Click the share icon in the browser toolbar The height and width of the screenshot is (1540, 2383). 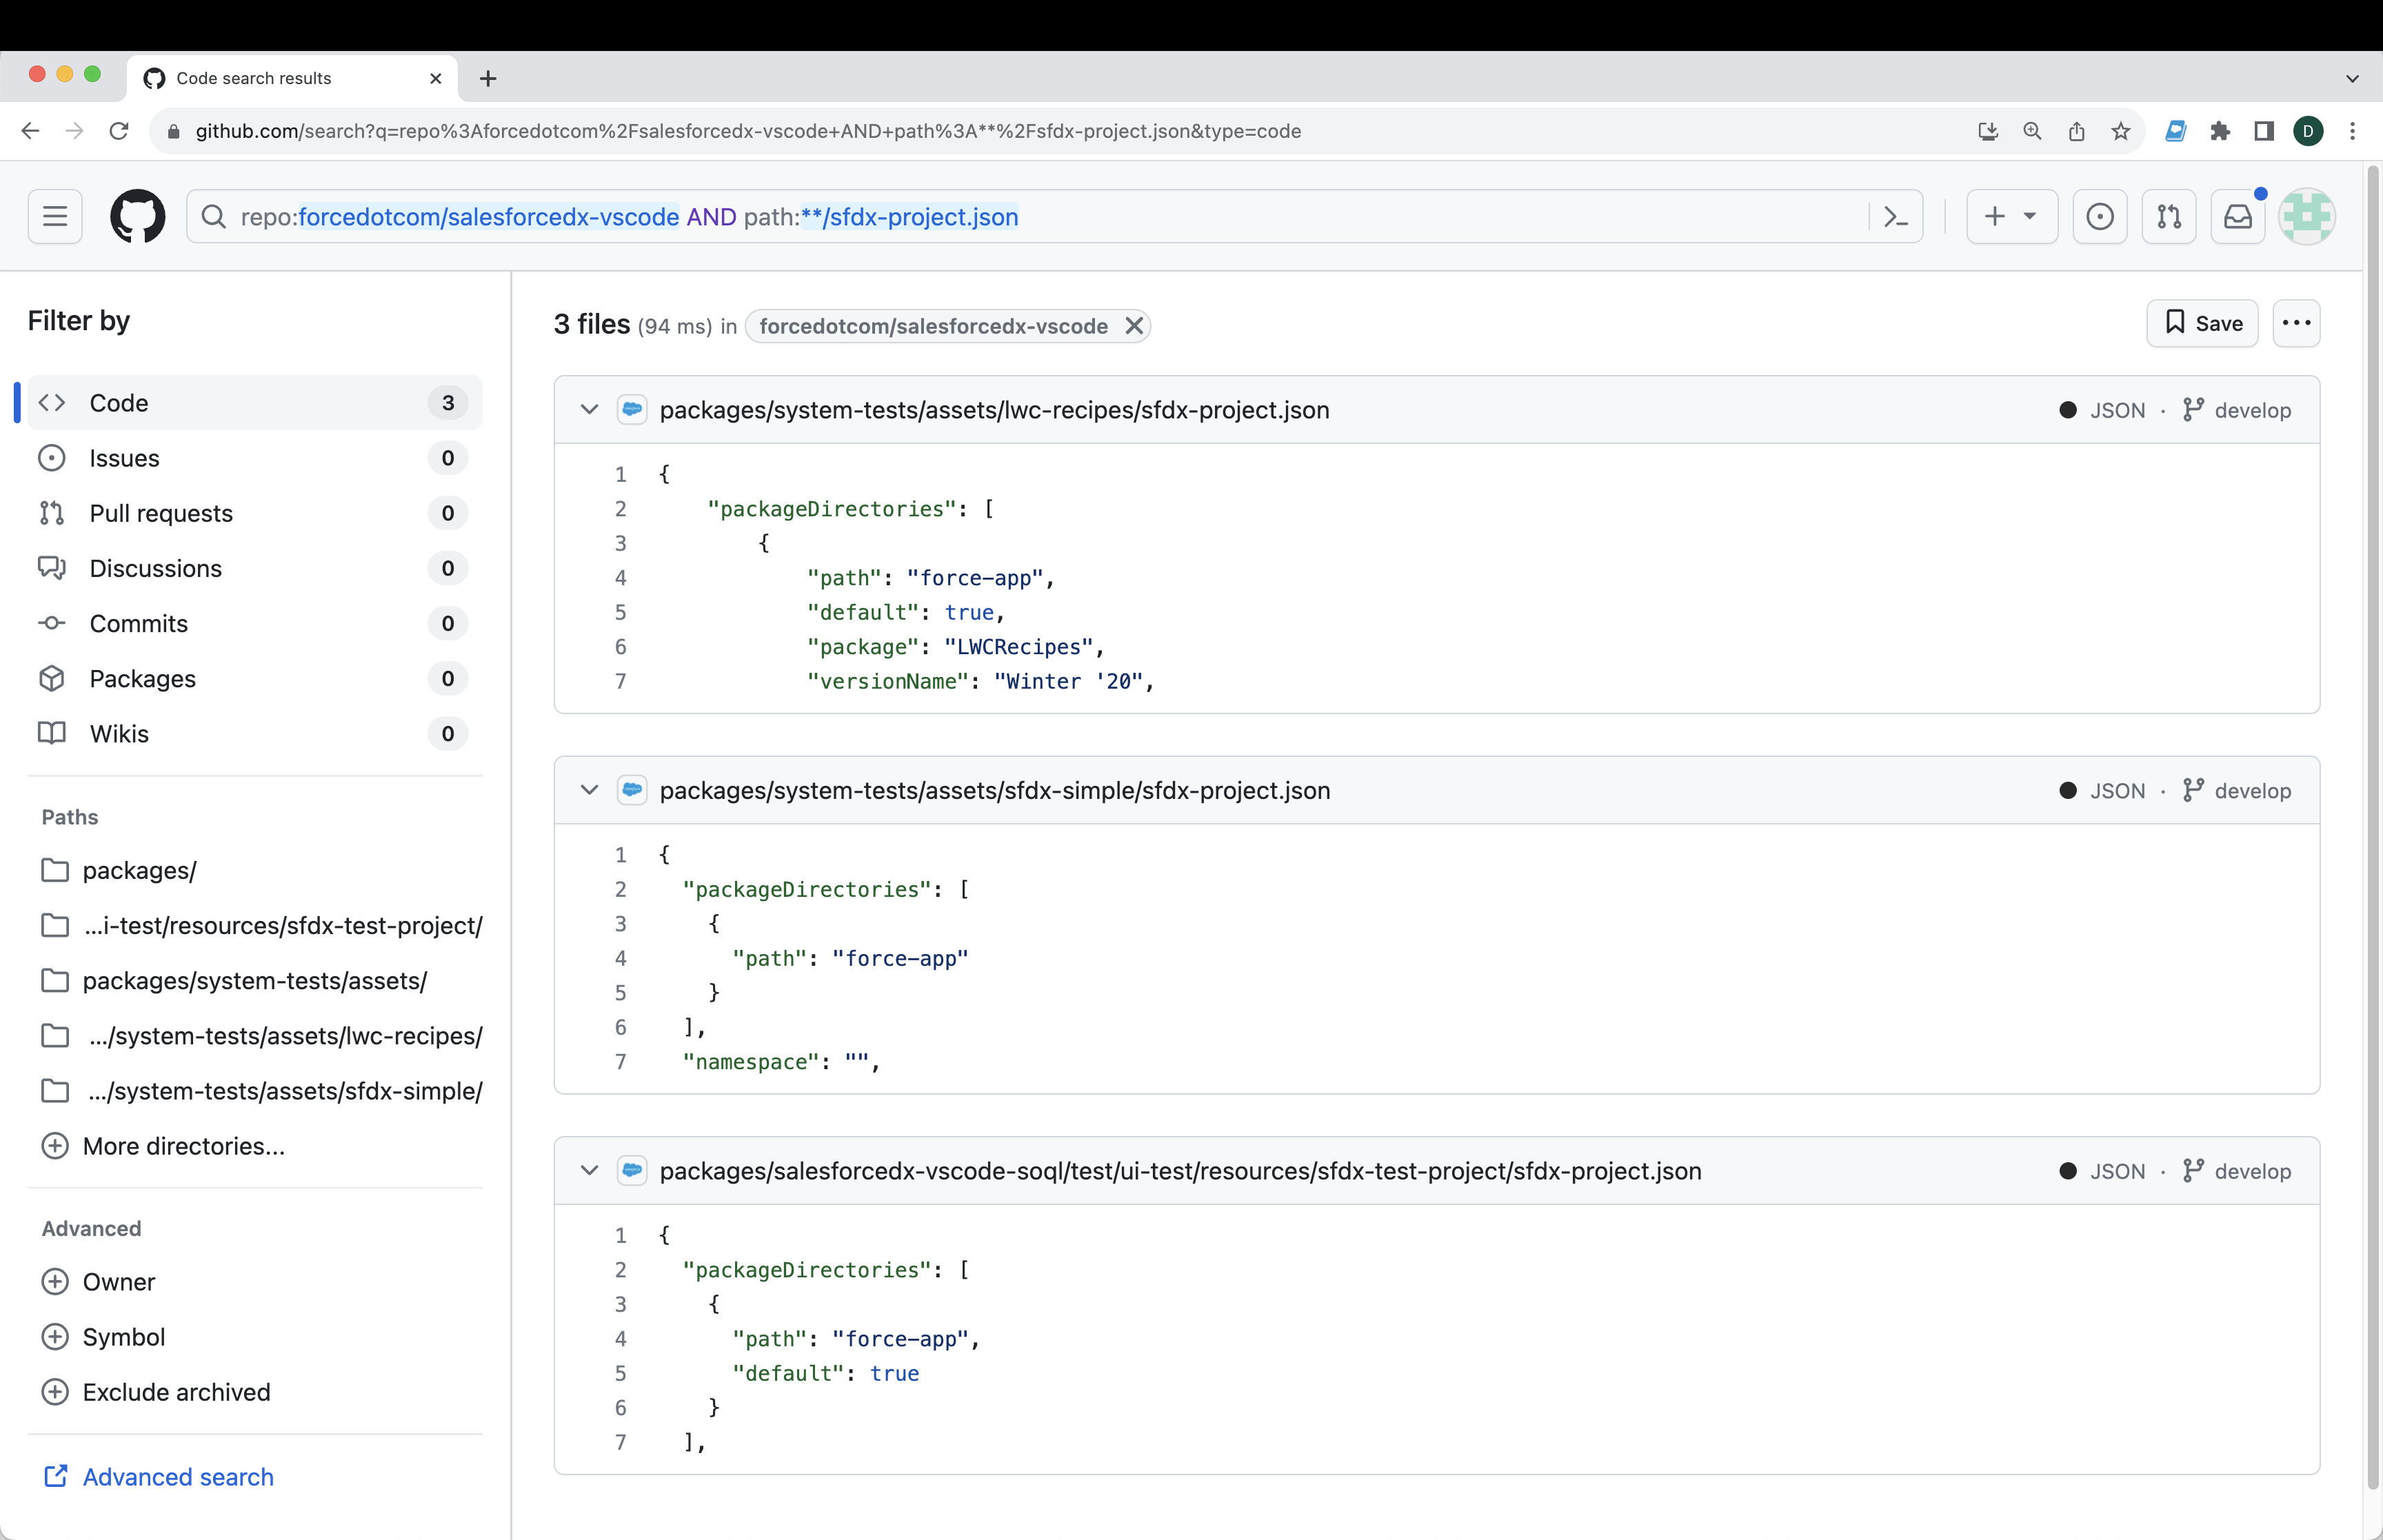(x=2075, y=131)
